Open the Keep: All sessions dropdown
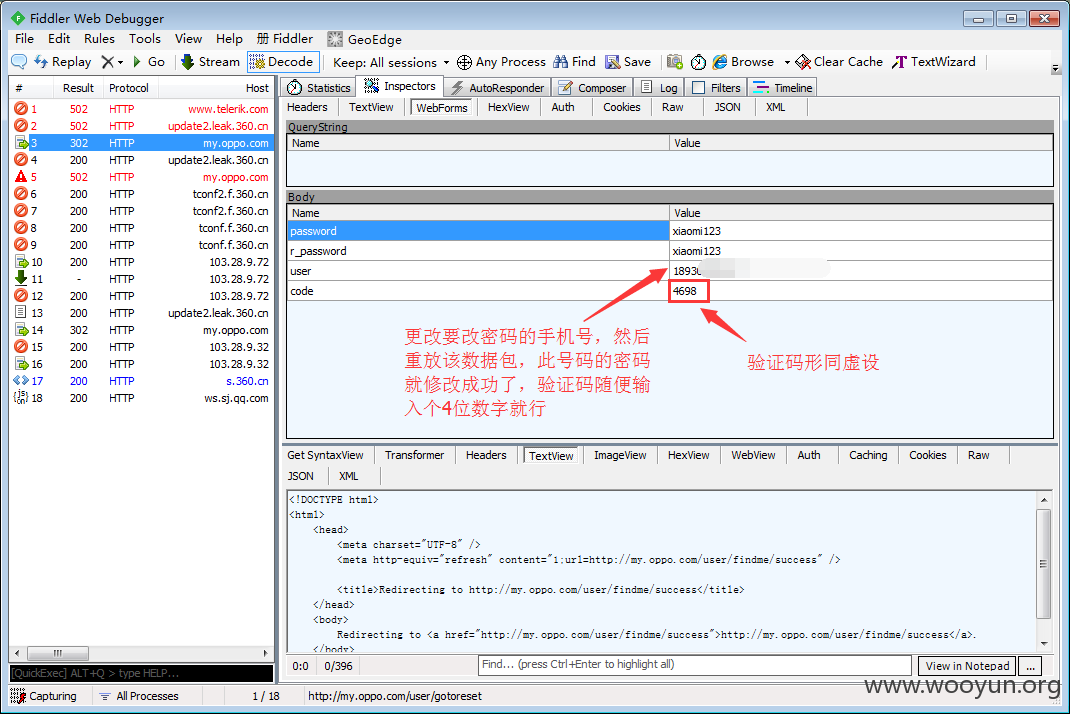This screenshot has height=714, width=1070. (391, 62)
